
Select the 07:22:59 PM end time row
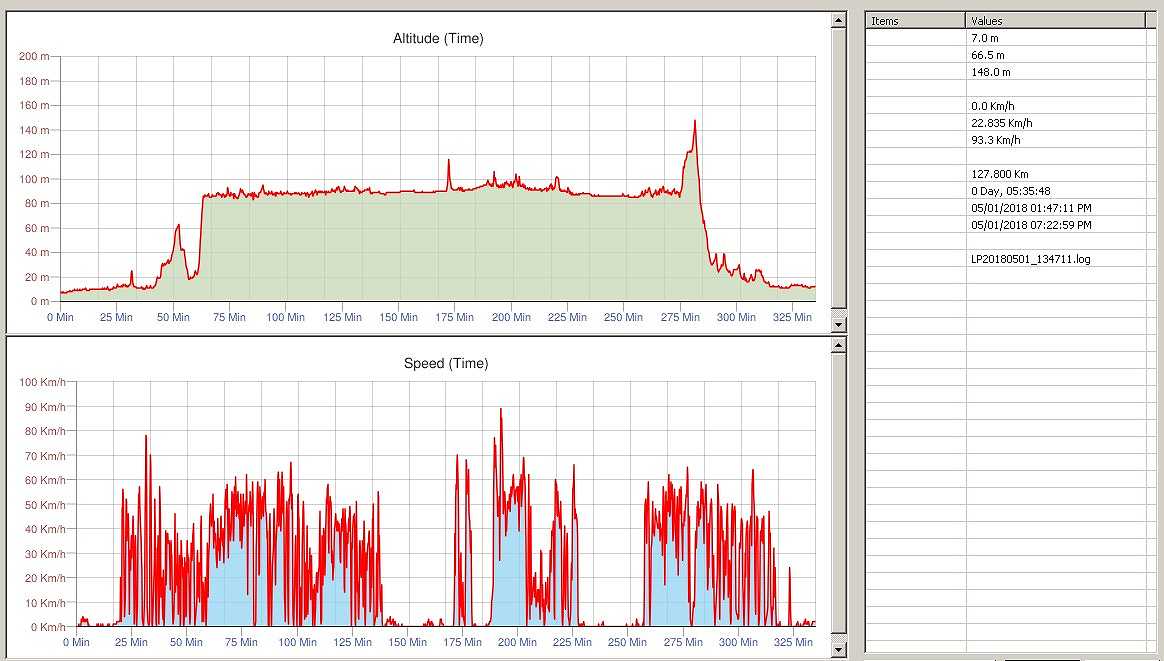[1031, 225]
